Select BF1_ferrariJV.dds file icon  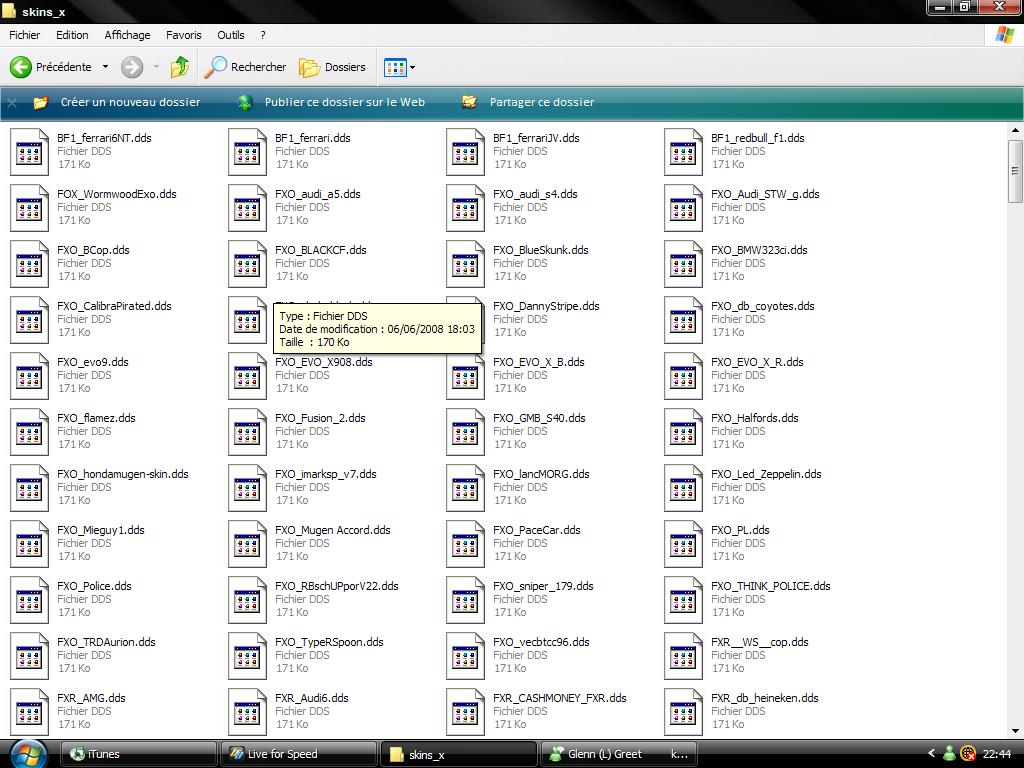pos(466,152)
